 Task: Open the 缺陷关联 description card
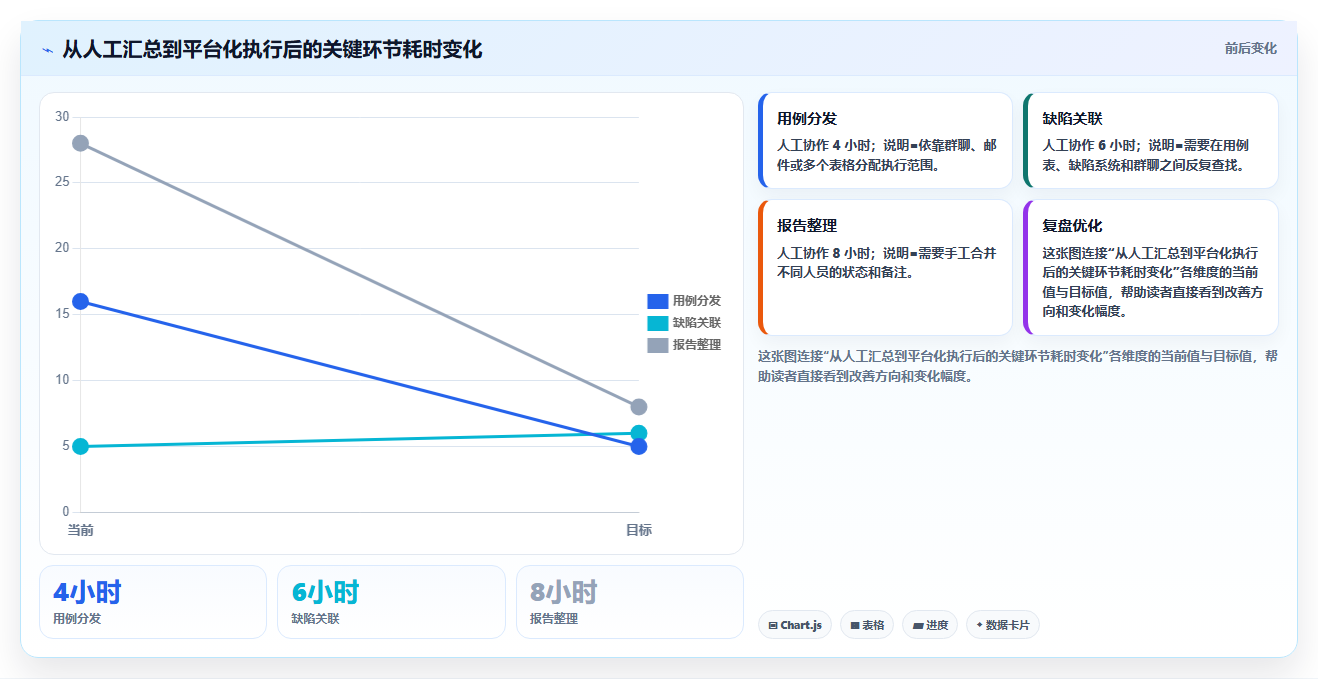click(1150, 140)
